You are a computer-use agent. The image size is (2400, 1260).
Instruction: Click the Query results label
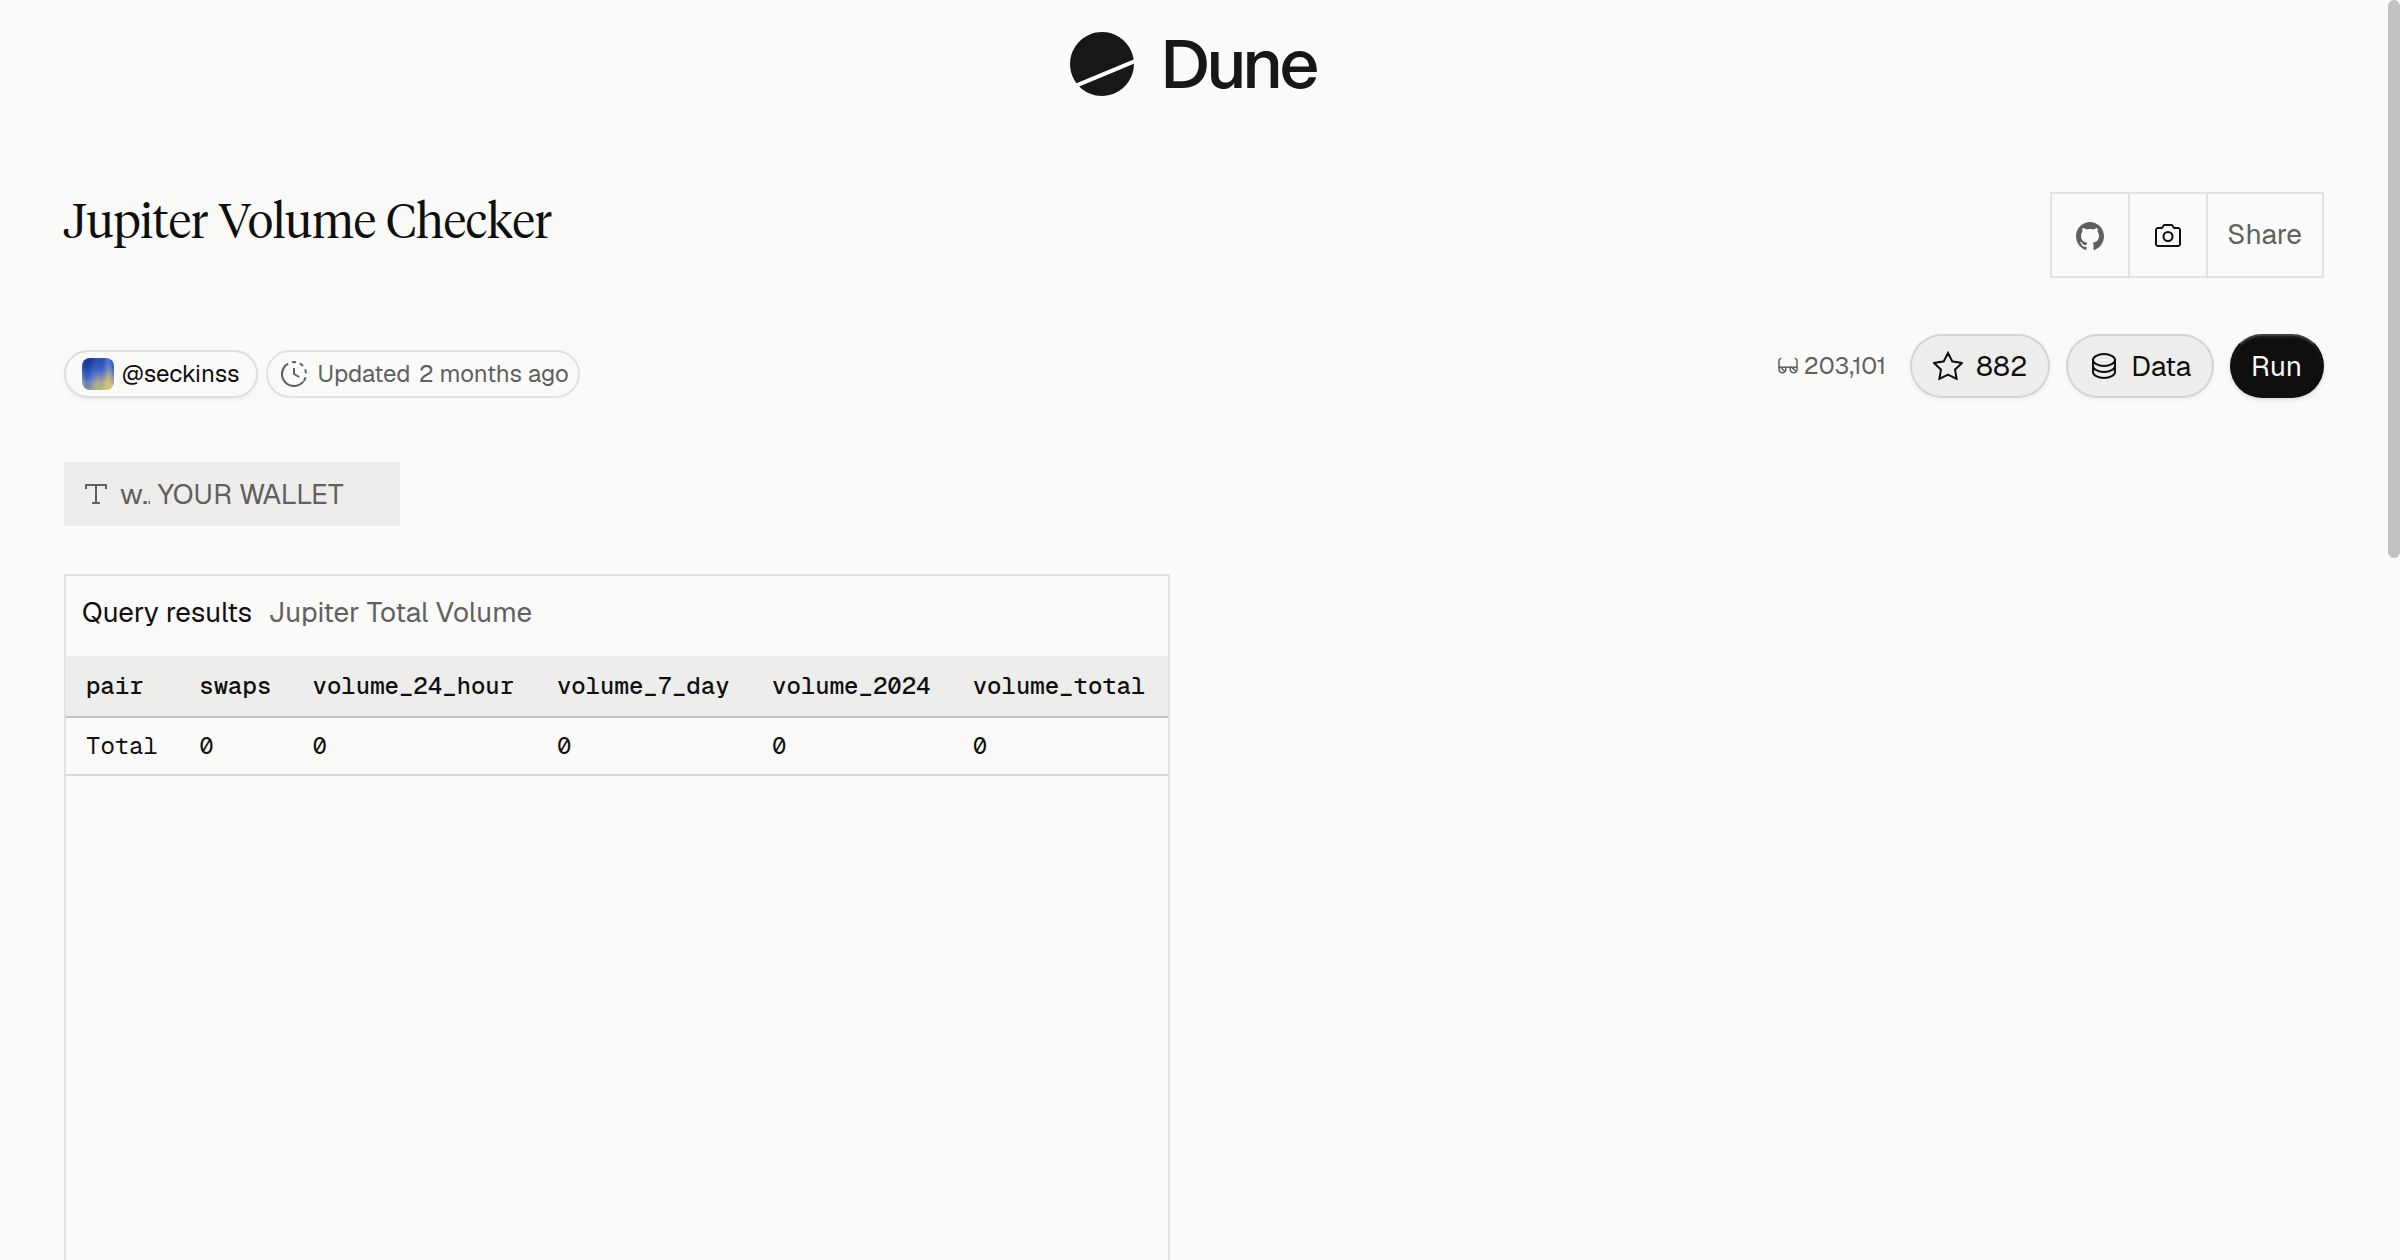[x=166, y=612]
